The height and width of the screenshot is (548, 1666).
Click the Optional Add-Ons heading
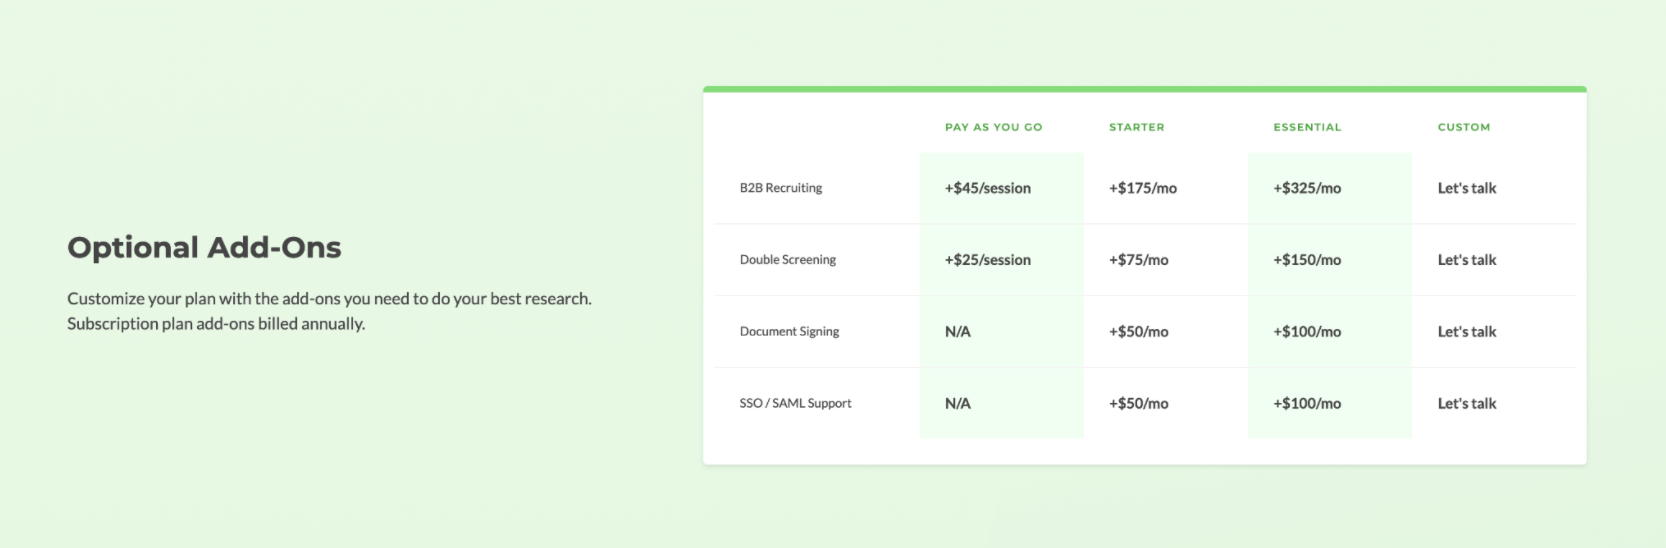pyautogui.click(x=204, y=248)
